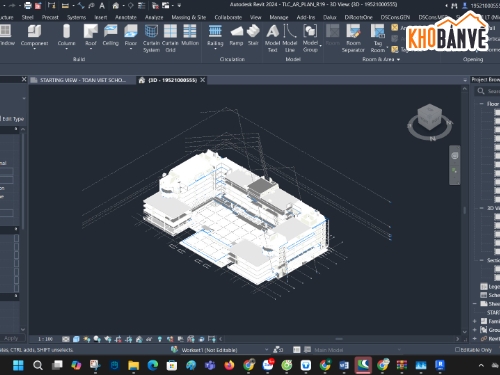Select the Mullion tool
This screenshot has width=500, height=375.
[190, 35]
